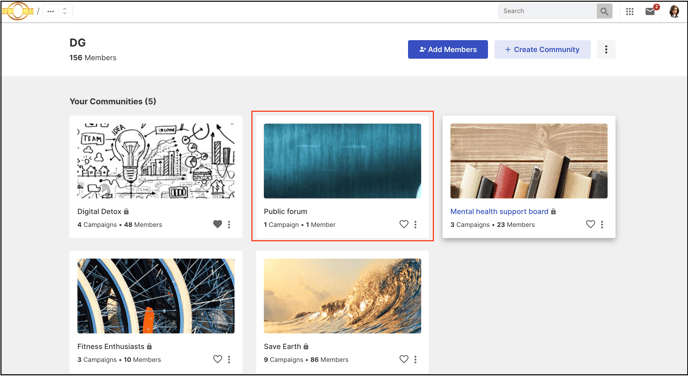Viewport: 688px width, 376px height.
Task: Unfavorite the Digital Detox community heart
Action: coord(217,224)
